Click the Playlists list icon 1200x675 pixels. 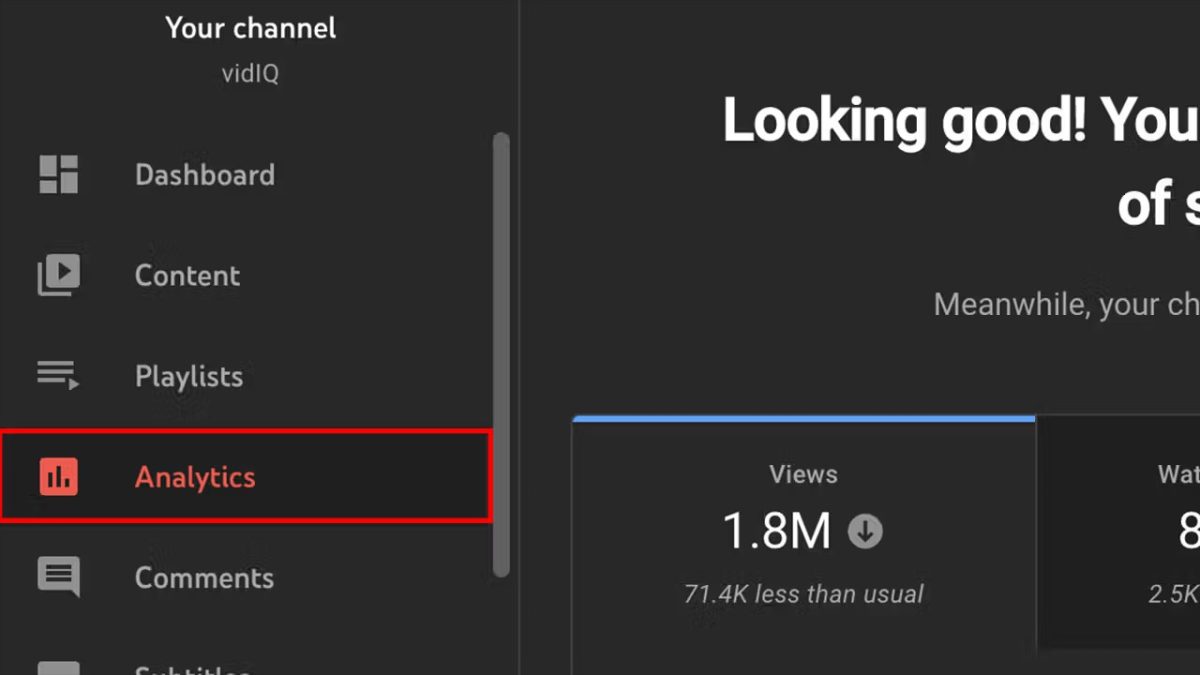58,376
